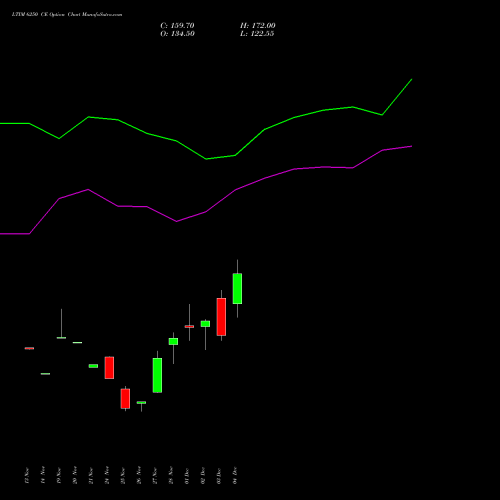Click the red candle above 24 Nov
Viewport: 500px width, 500px height.
(109, 368)
